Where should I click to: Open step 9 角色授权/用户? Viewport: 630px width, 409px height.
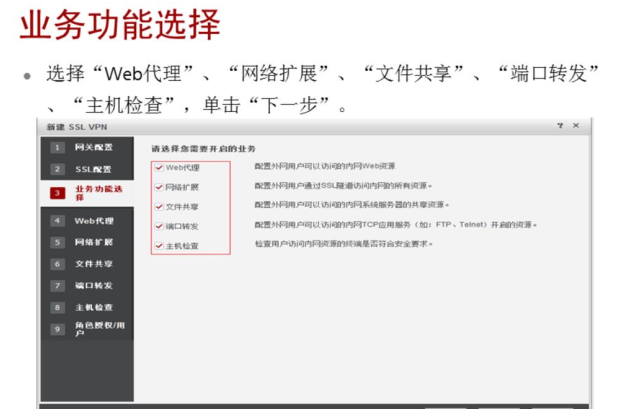(x=87, y=329)
